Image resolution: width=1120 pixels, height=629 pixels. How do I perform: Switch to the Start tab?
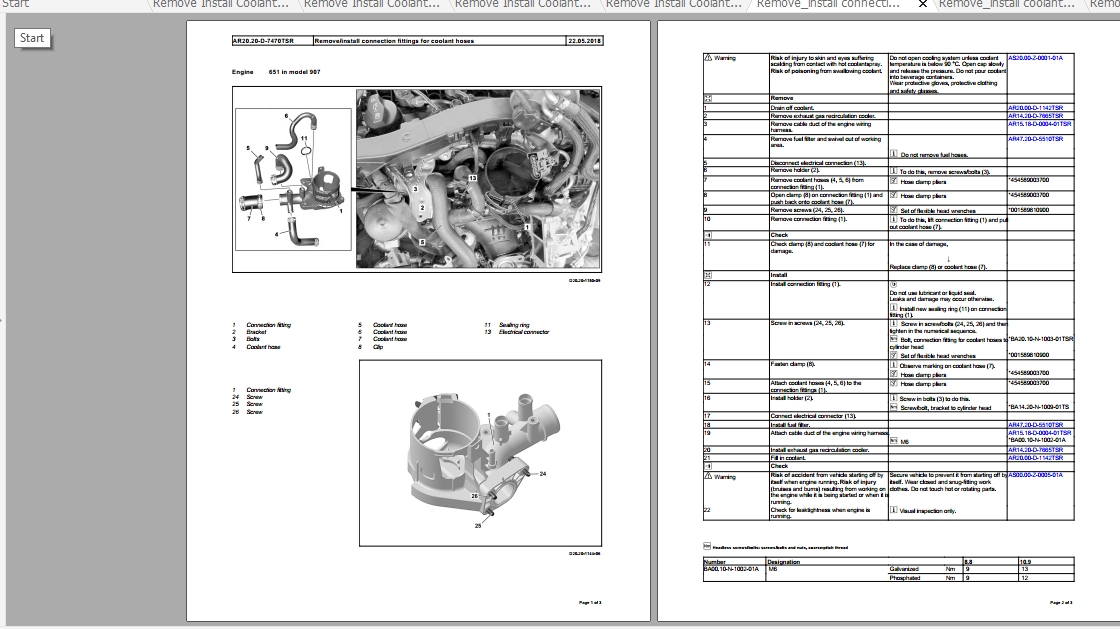pos(15,4)
